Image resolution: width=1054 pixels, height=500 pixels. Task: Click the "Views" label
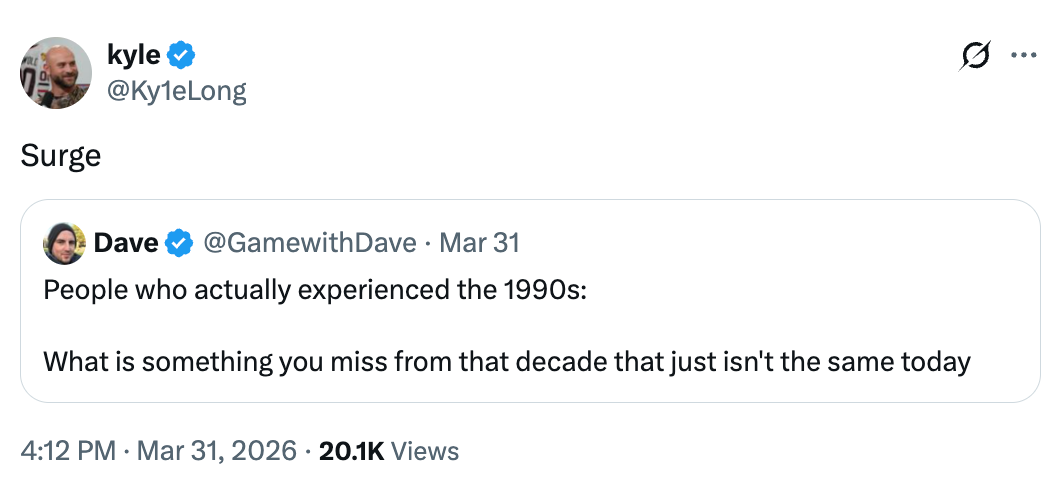(425, 451)
